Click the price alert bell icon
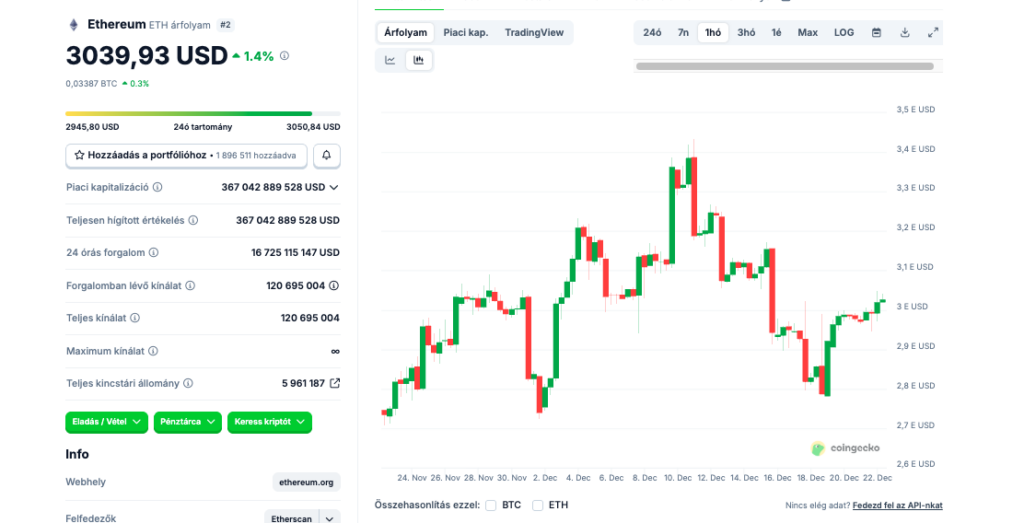The image size is (1024, 523). (327, 156)
